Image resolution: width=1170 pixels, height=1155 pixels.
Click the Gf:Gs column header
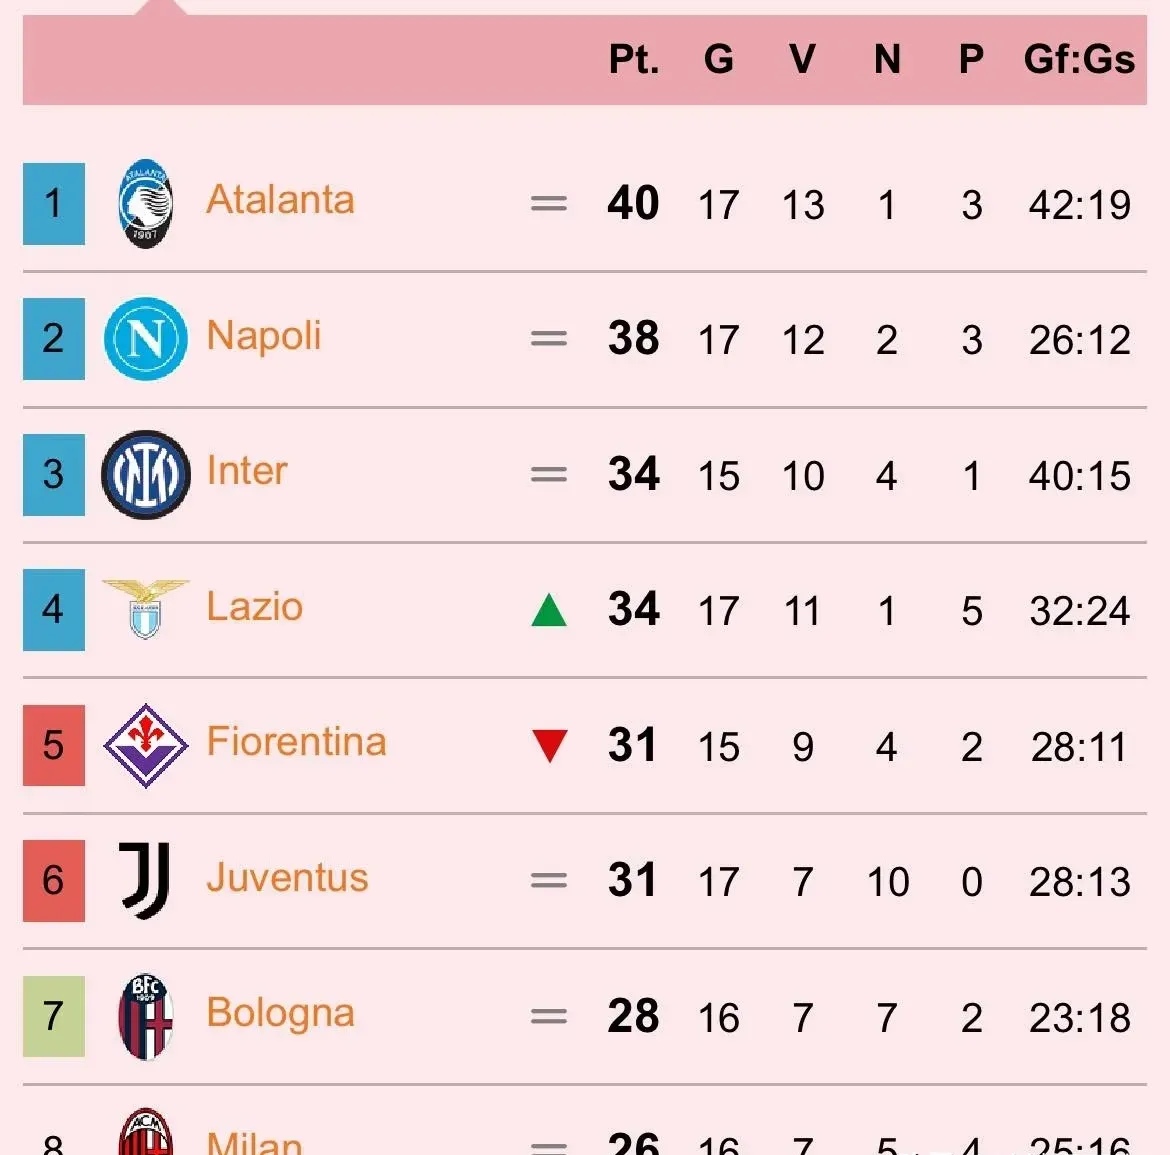pyautogui.click(x=1079, y=60)
